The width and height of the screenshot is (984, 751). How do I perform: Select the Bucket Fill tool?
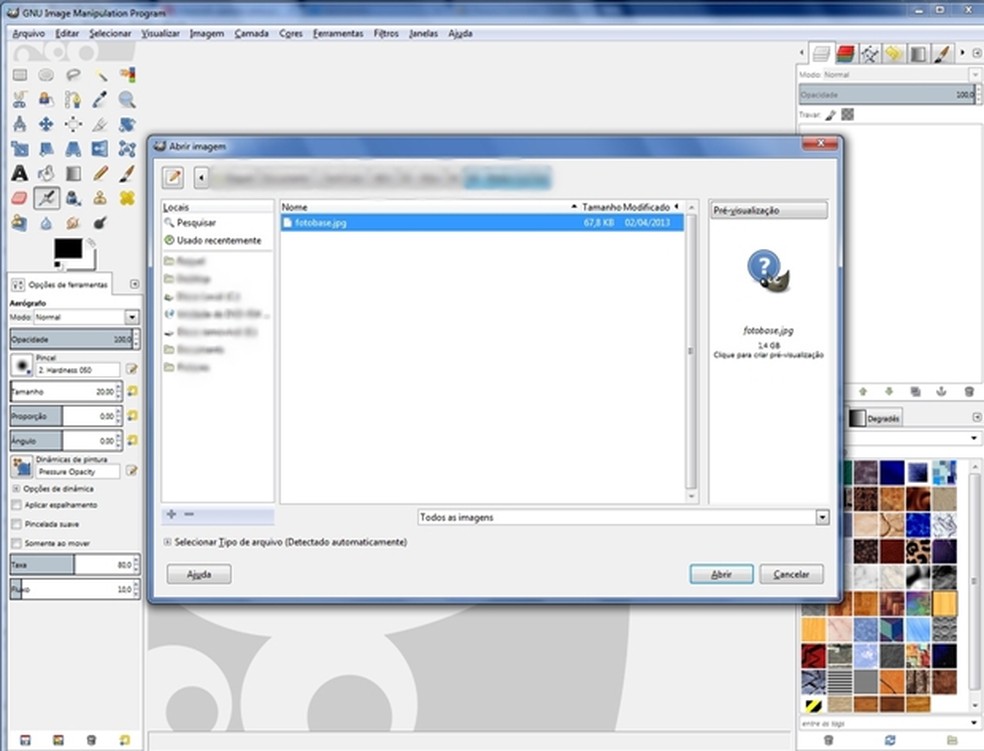(46, 173)
